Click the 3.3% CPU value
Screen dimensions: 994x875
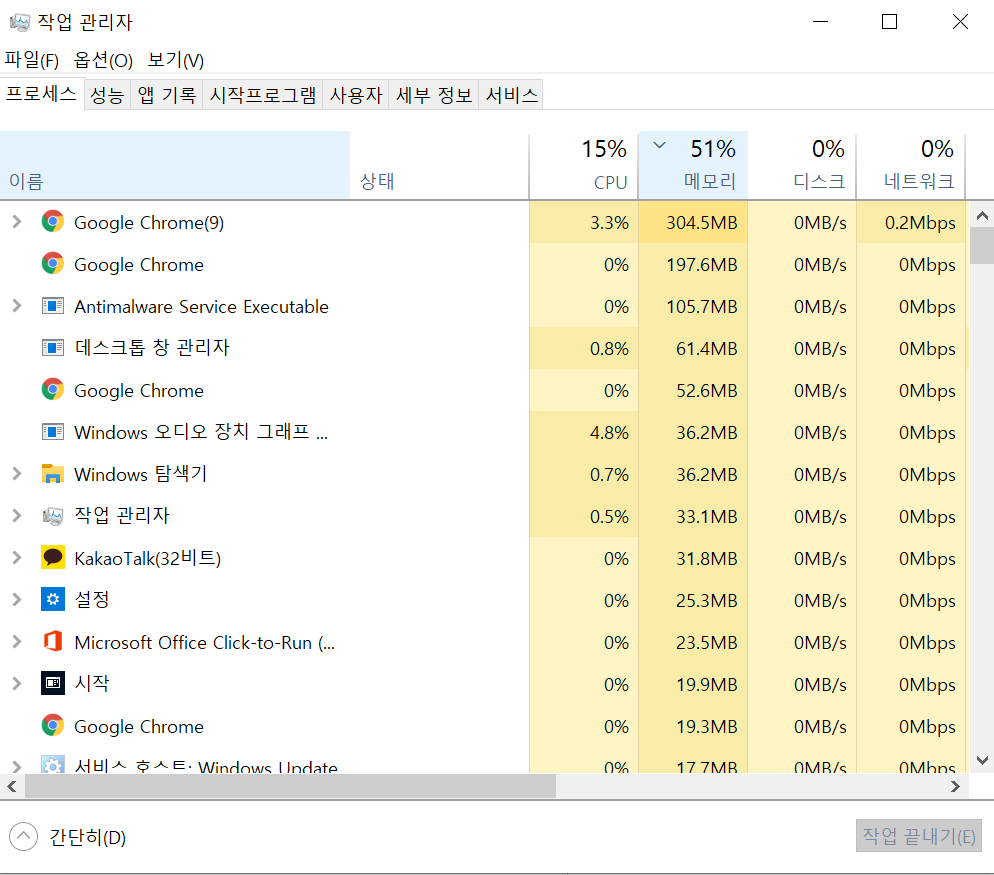point(609,223)
